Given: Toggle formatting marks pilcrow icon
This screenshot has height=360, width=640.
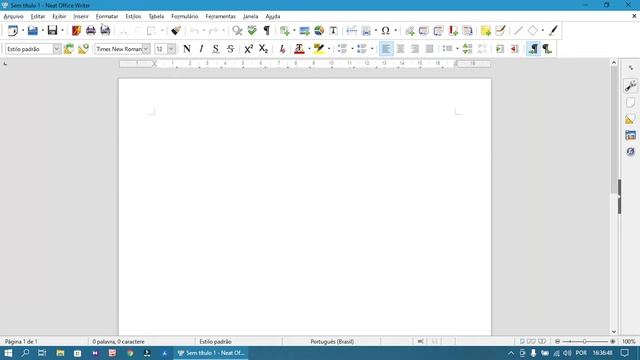Looking at the screenshot, I should [x=267, y=31].
